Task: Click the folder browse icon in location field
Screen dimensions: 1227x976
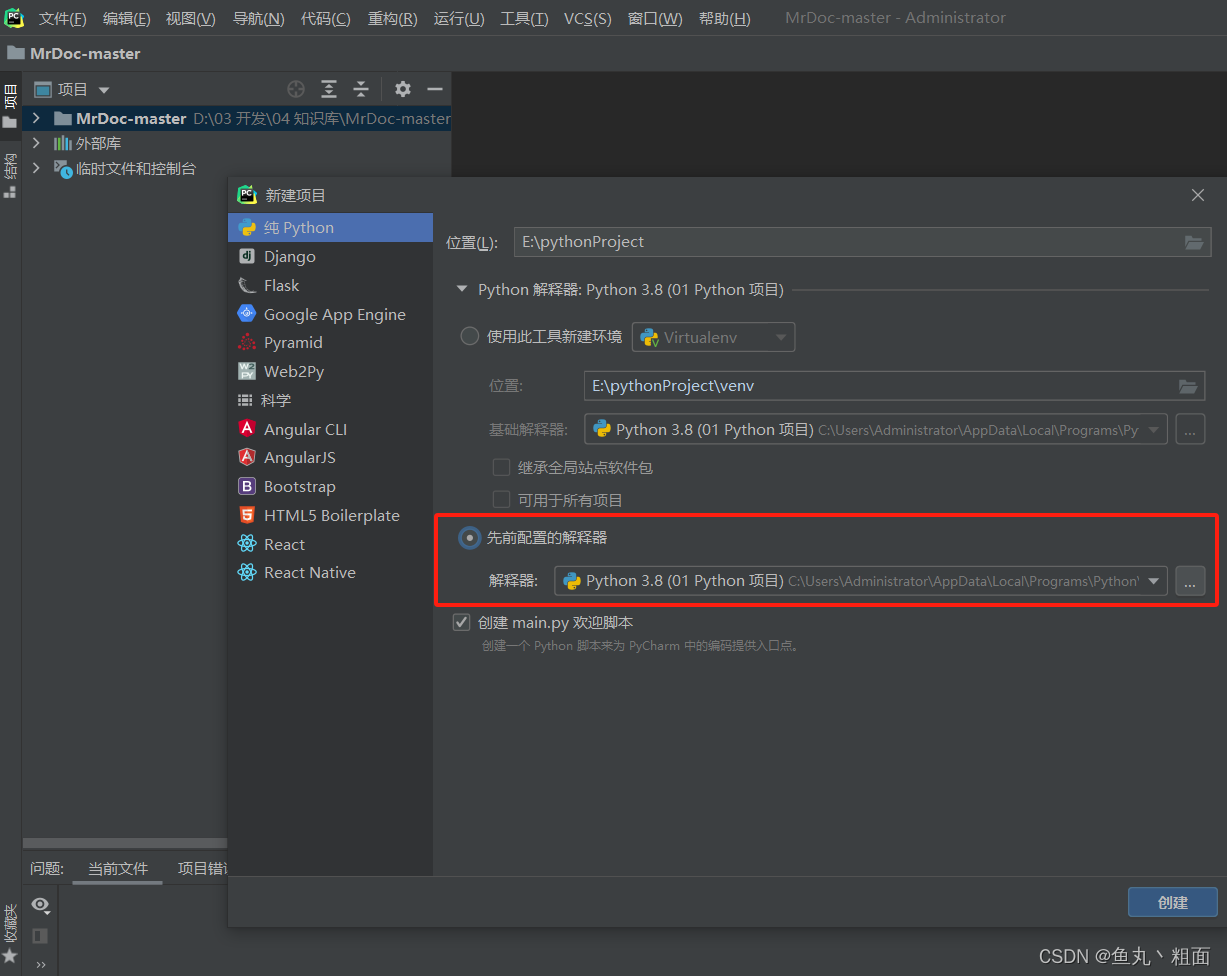Action: [1193, 242]
